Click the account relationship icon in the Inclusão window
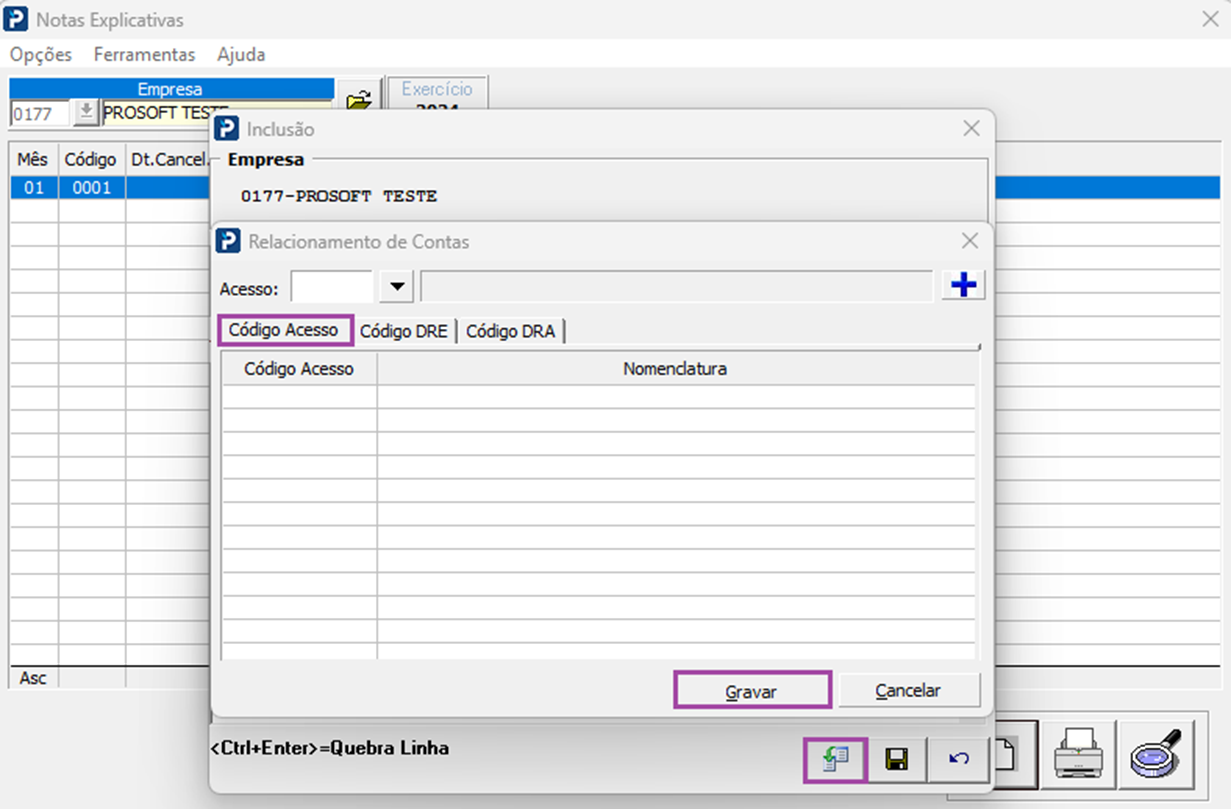 click(837, 760)
